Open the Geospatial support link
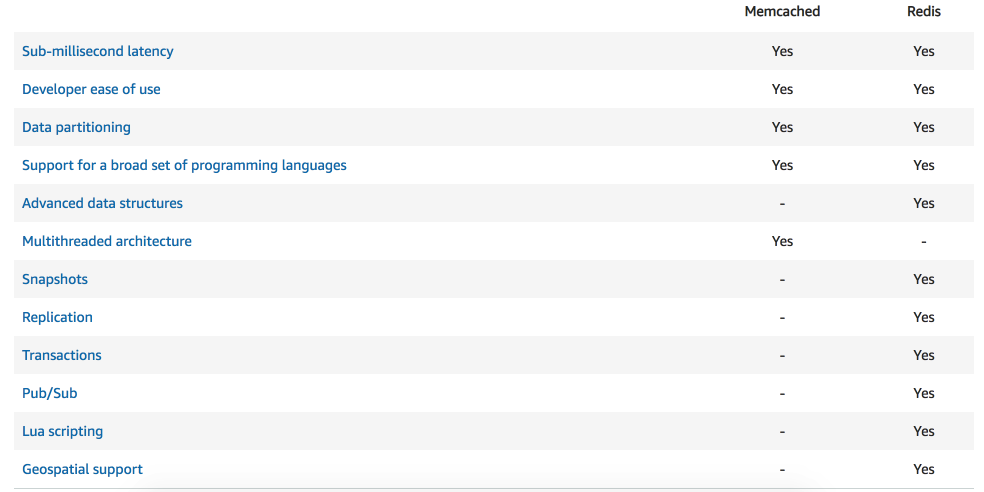The height and width of the screenshot is (492, 984). pyautogui.click(x=82, y=469)
